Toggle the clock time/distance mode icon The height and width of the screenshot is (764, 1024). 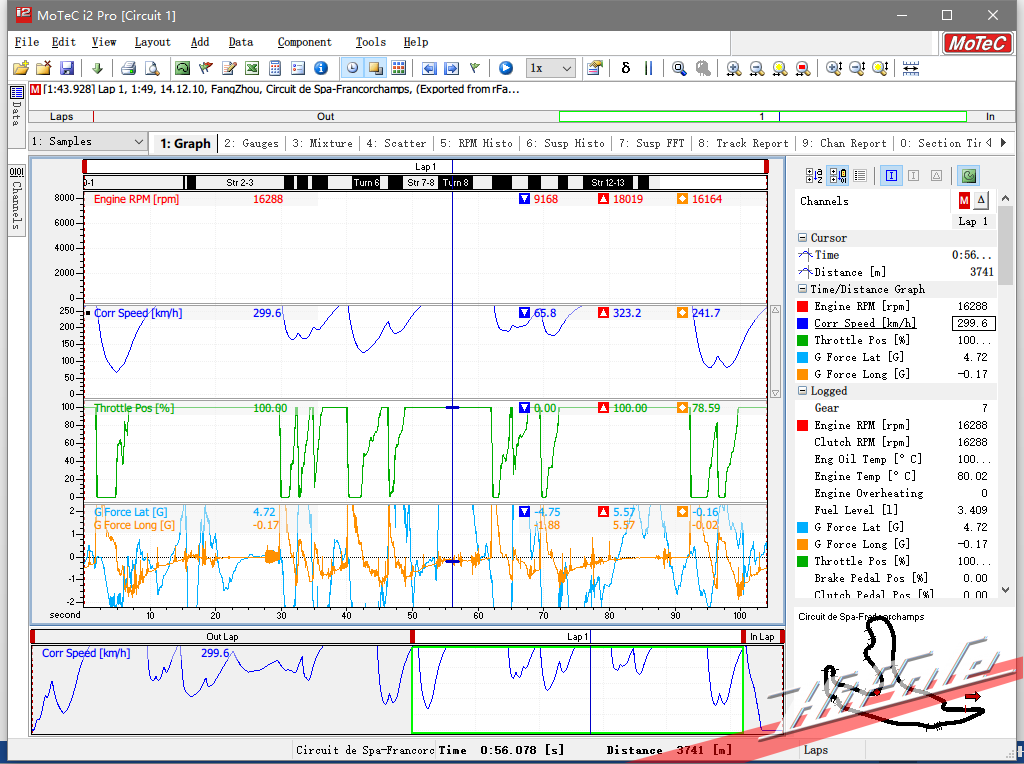(x=352, y=68)
